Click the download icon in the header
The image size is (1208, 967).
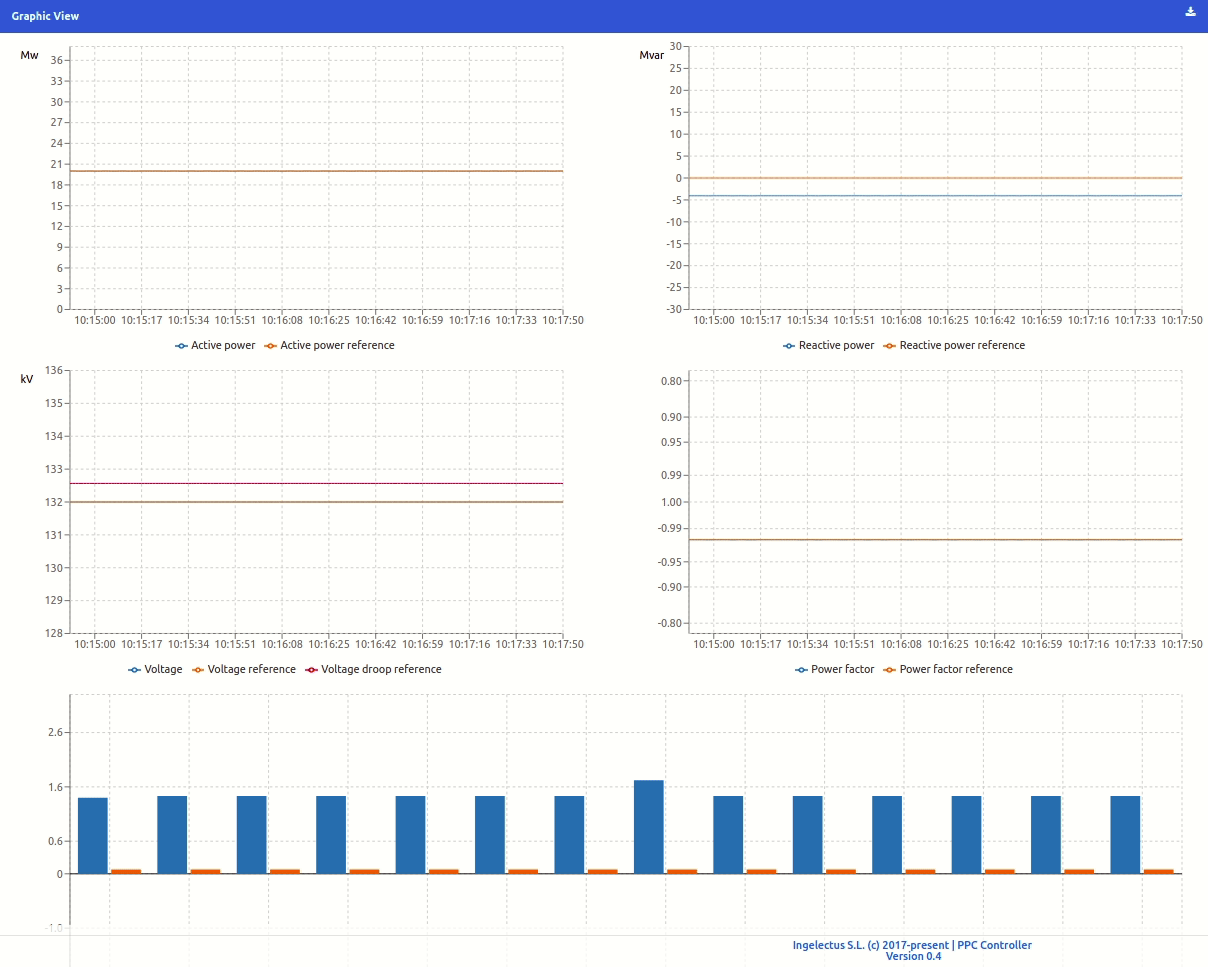[1190, 12]
